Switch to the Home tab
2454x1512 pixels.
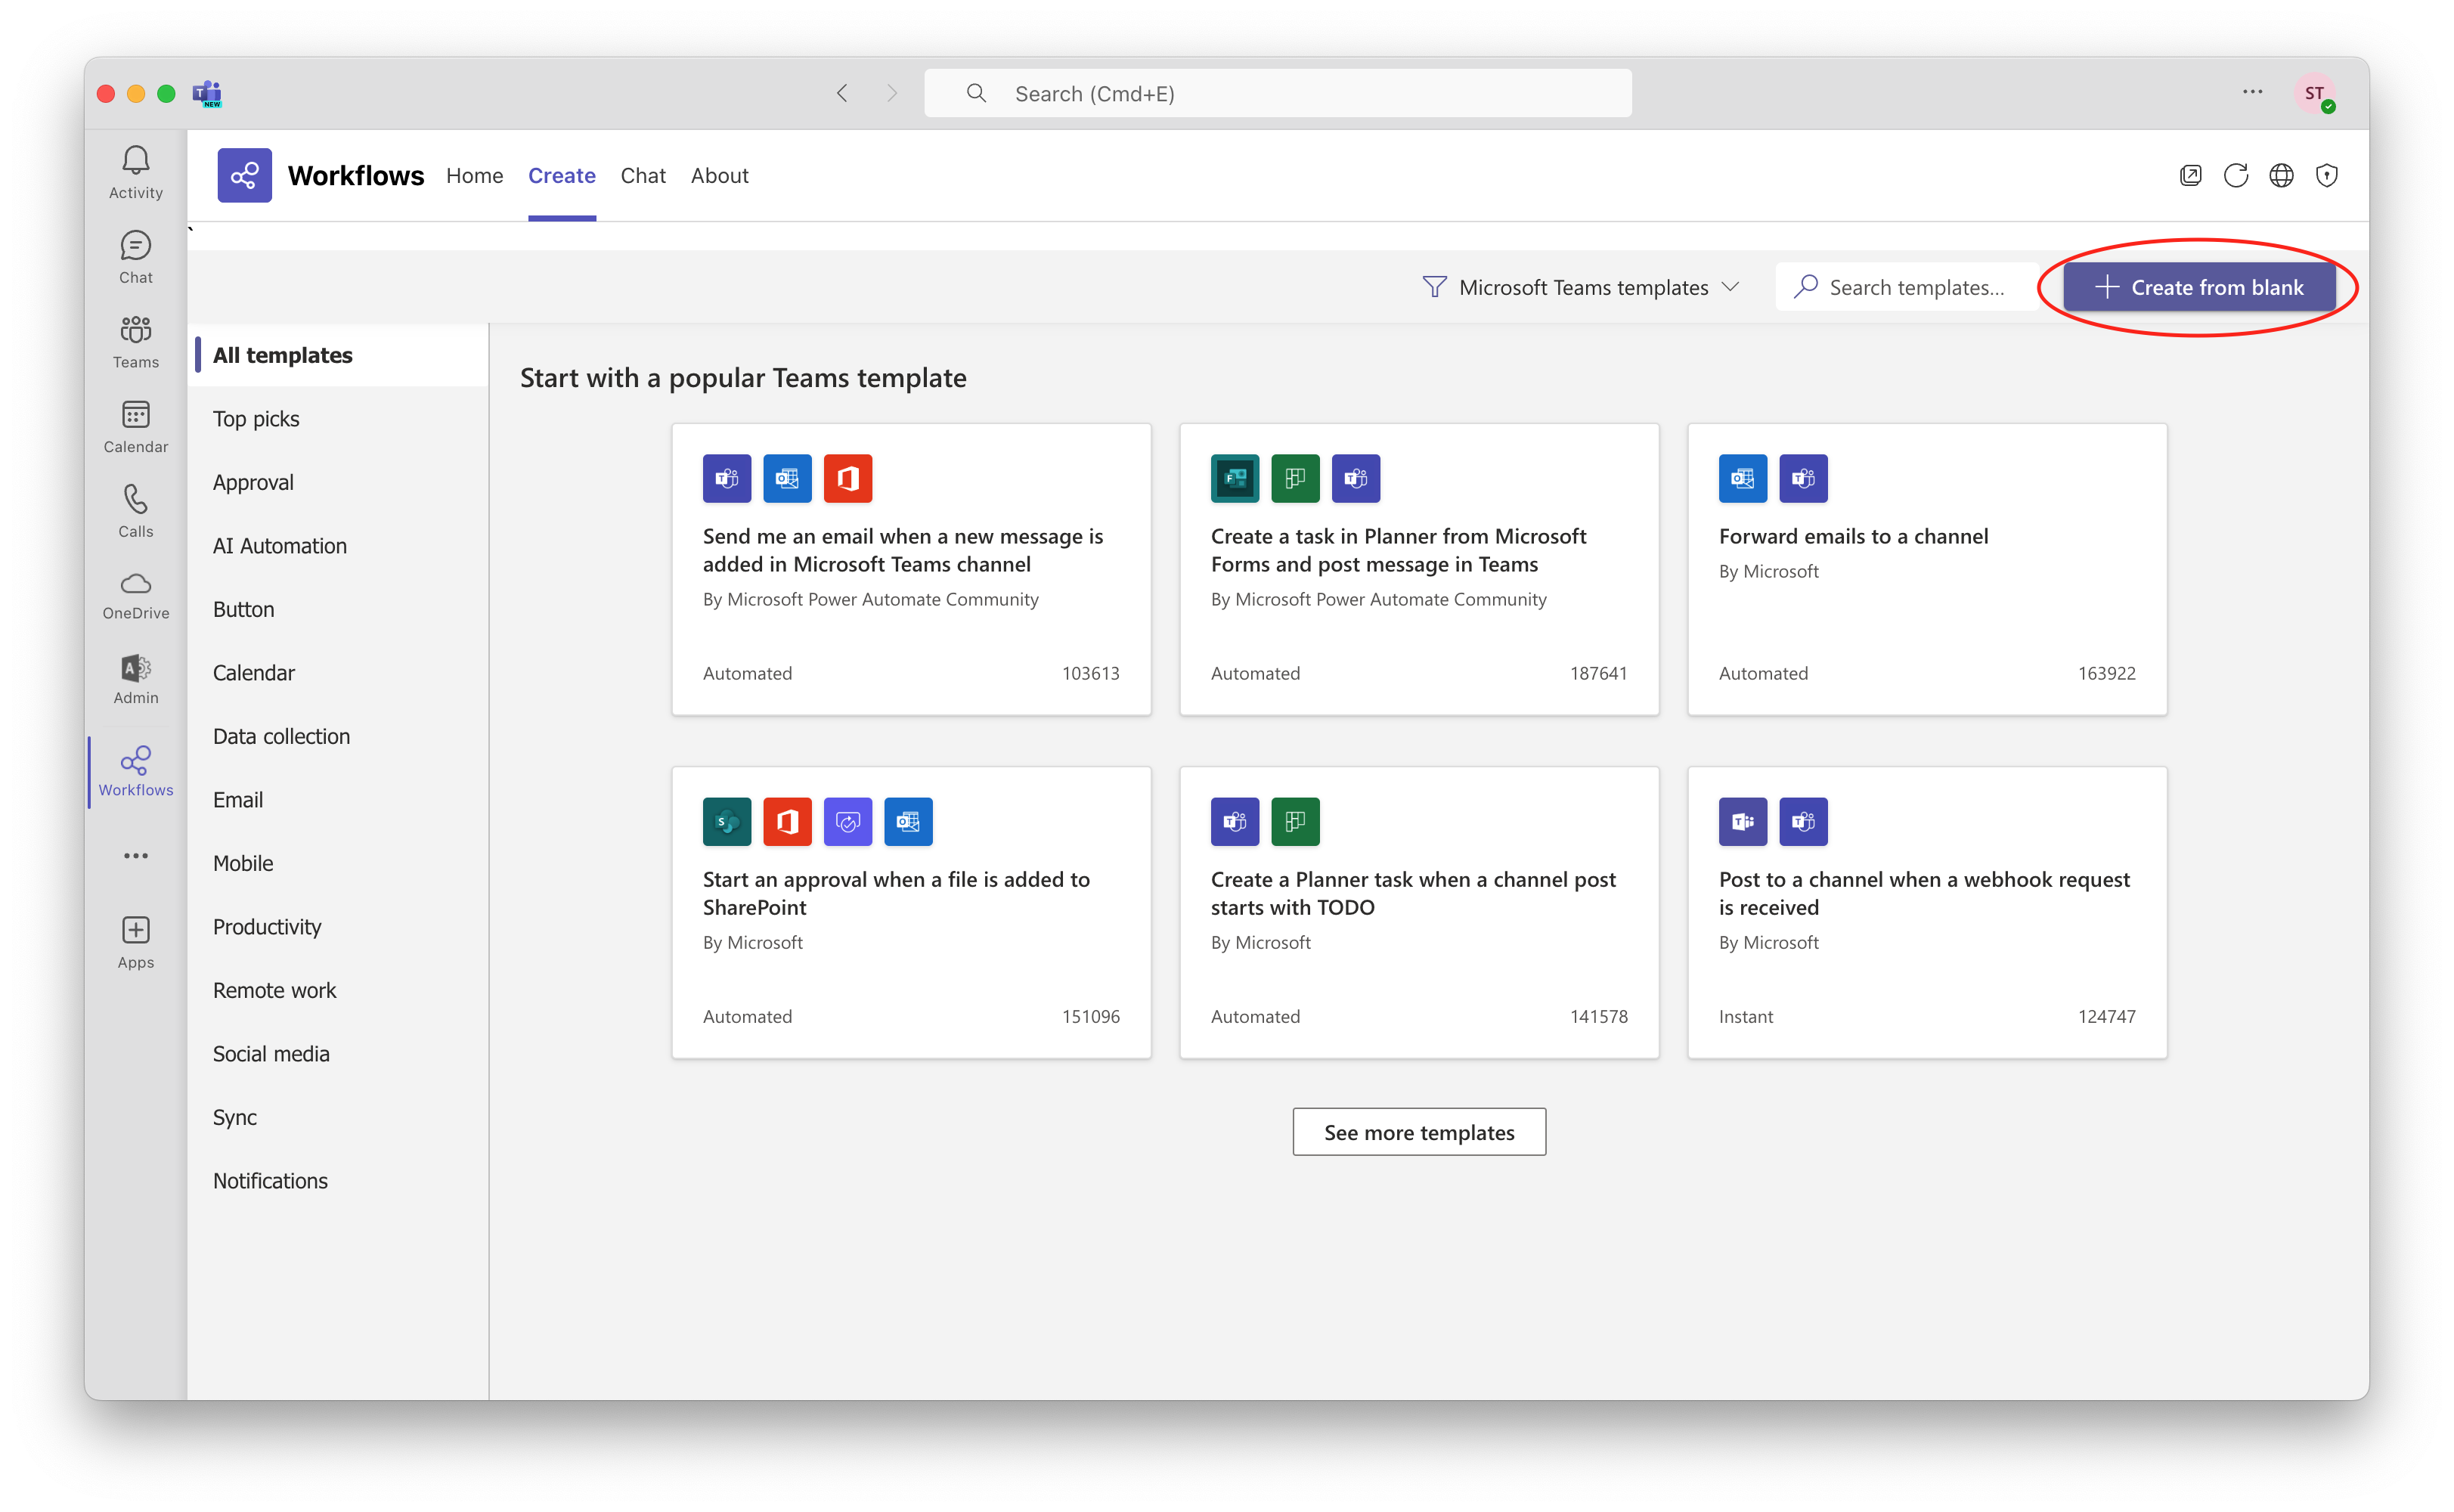(x=474, y=176)
